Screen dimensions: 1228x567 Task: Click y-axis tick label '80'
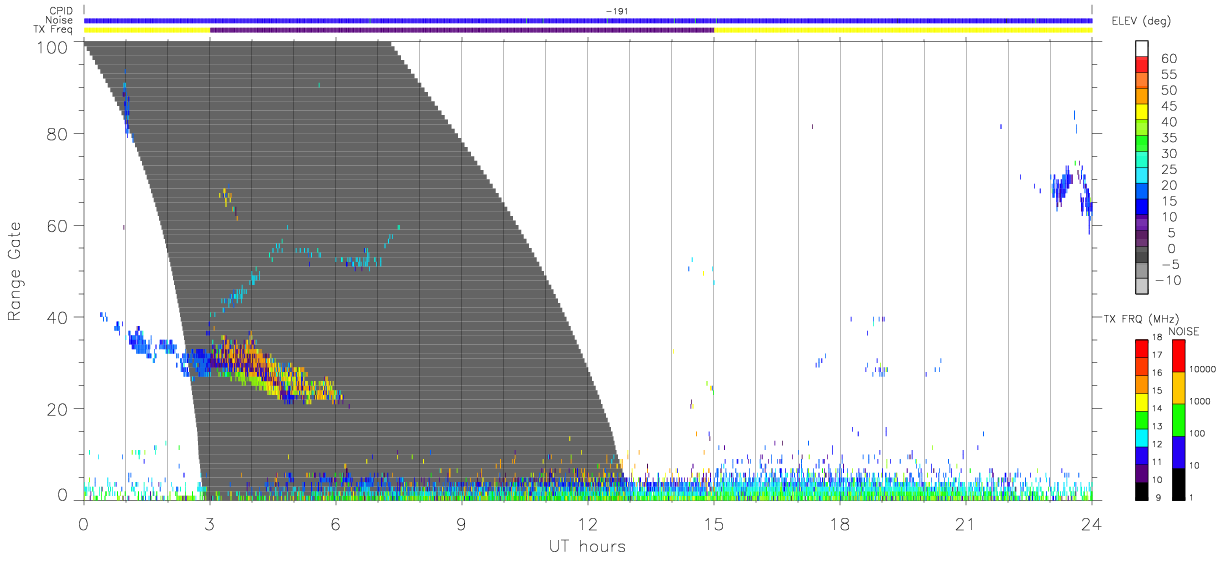tap(59, 134)
